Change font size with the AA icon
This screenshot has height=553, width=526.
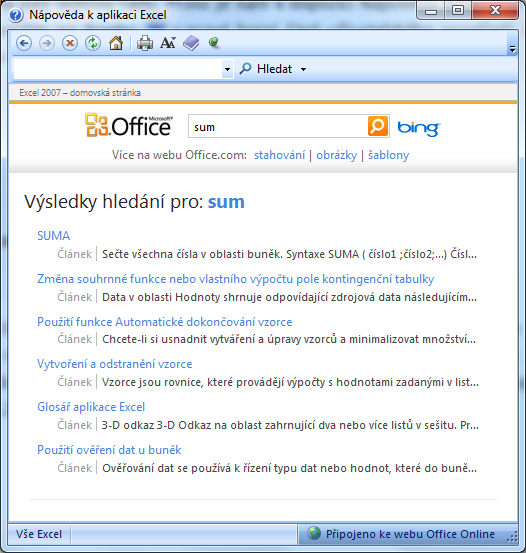168,43
